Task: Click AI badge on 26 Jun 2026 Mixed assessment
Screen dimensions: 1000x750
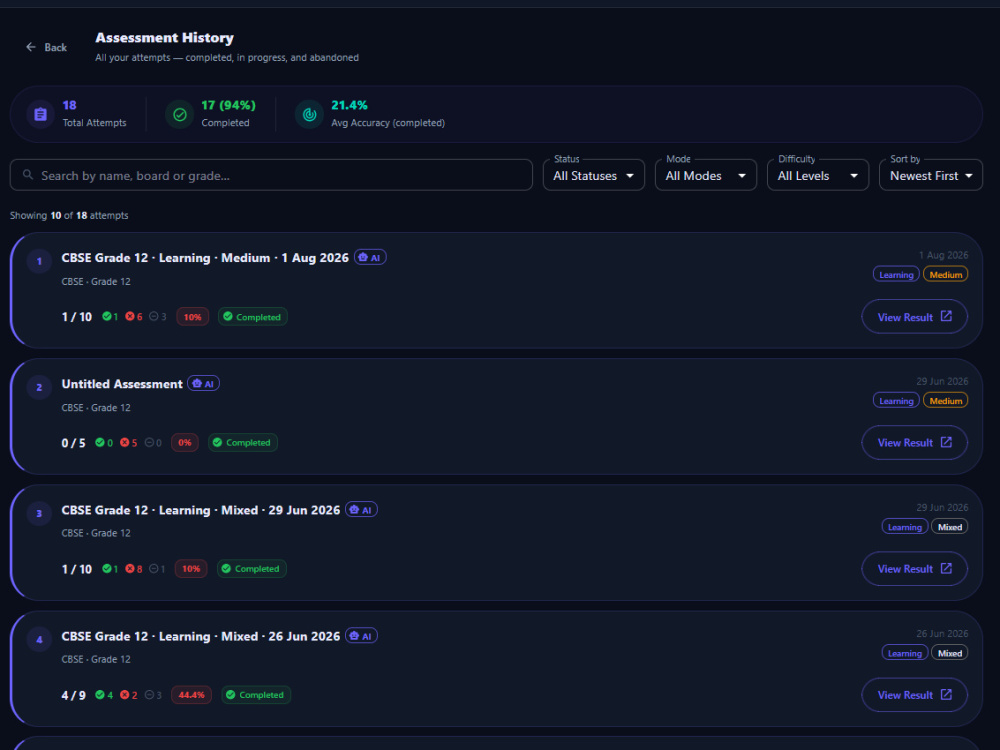Action: tap(362, 636)
